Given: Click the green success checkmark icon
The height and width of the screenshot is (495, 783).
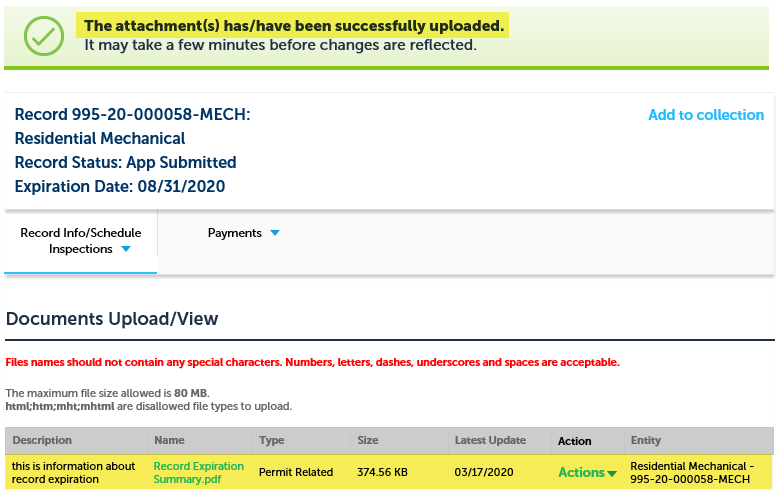Looking at the screenshot, I should [x=42, y=35].
